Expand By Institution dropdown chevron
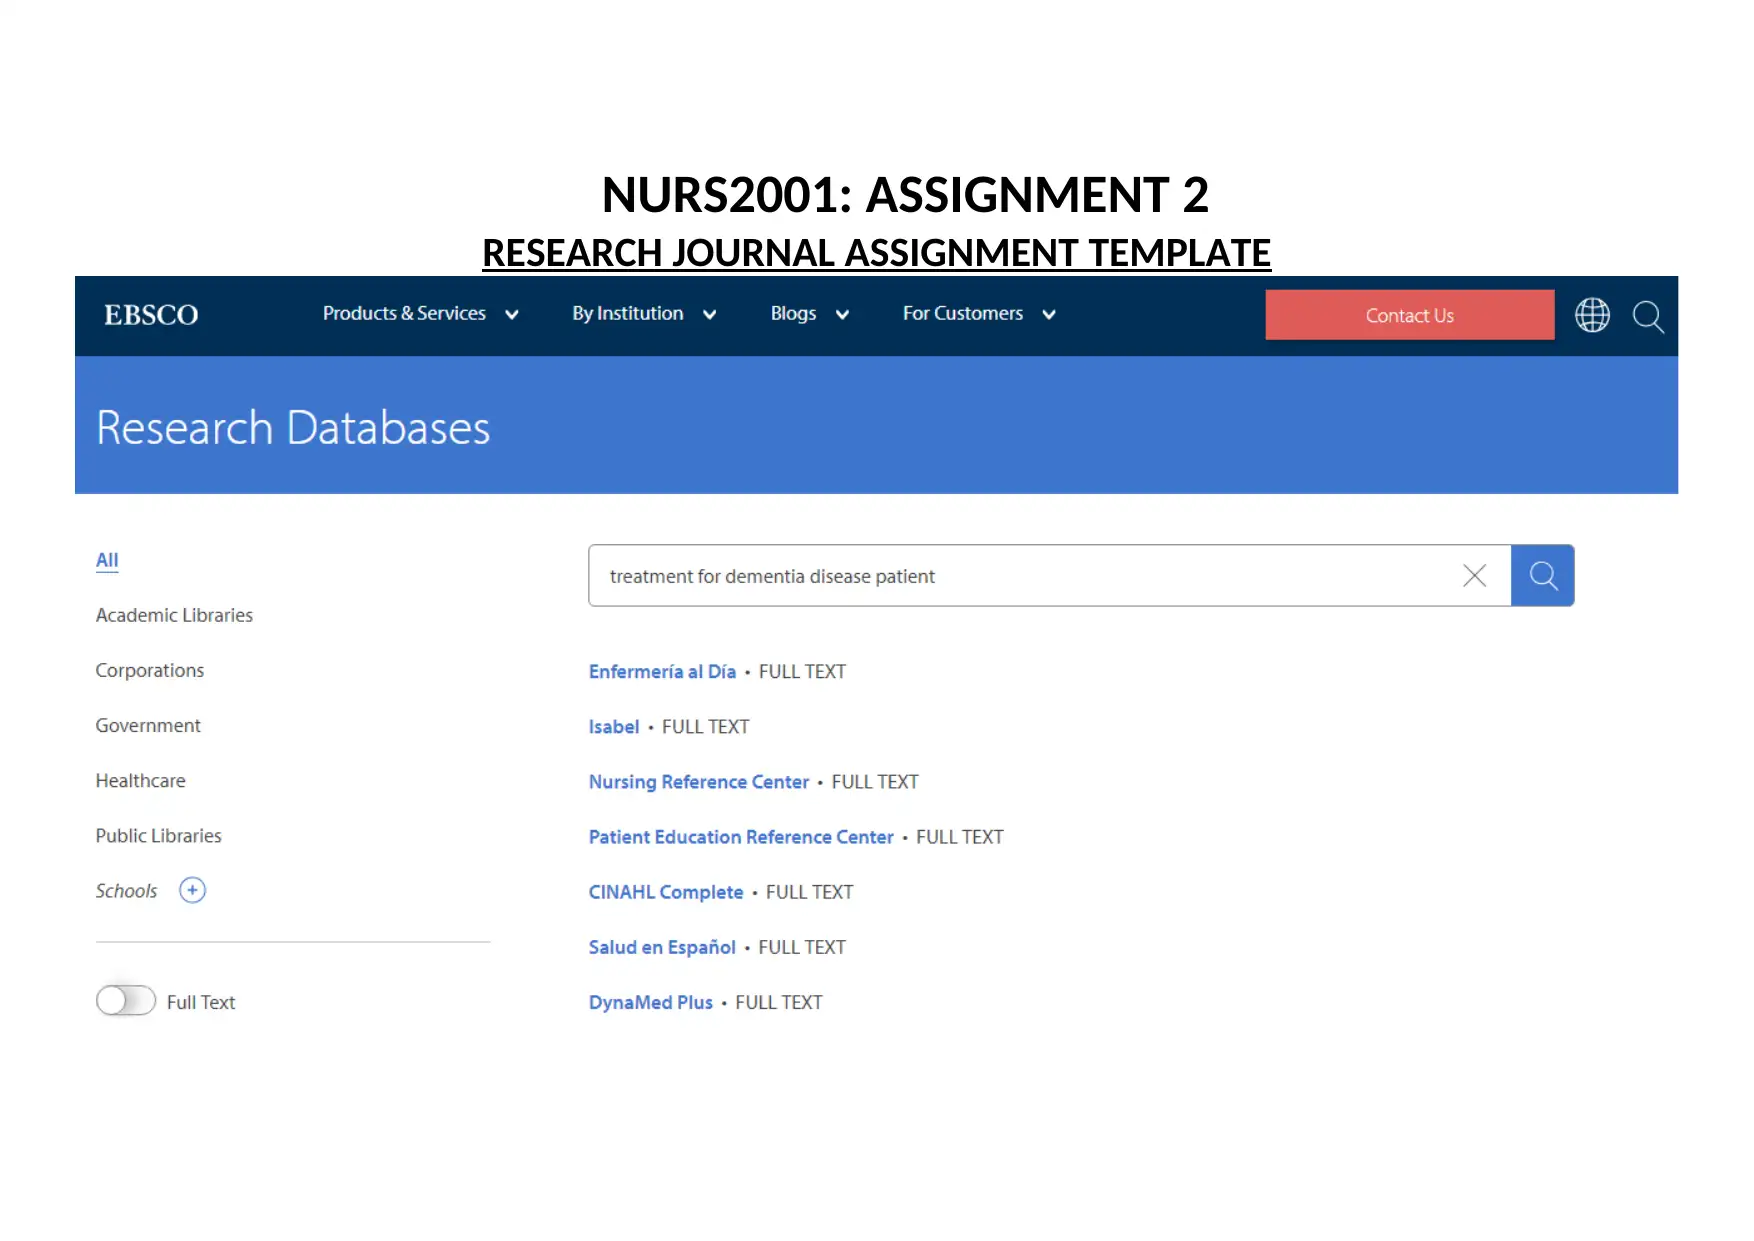Screen dimensions: 1754x1241 click(710, 315)
